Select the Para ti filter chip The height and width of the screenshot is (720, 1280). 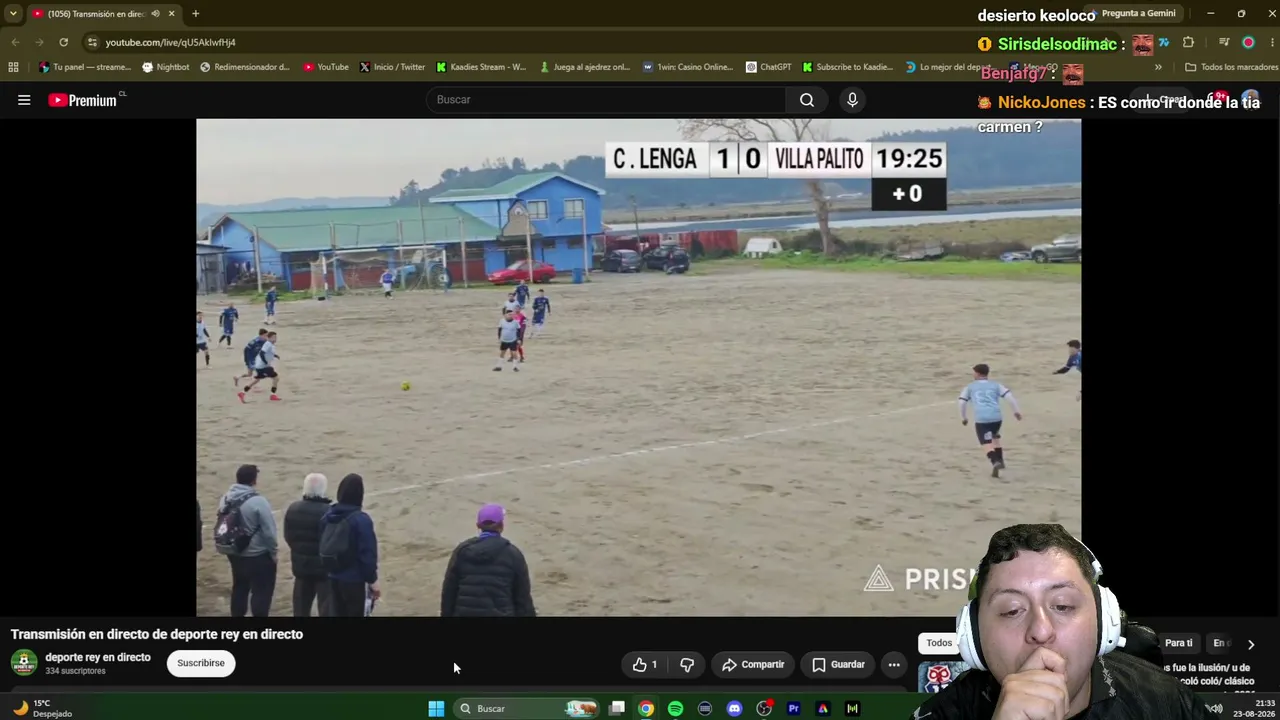click(x=1179, y=643)
